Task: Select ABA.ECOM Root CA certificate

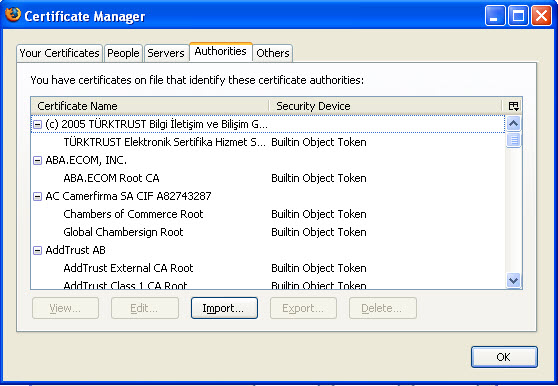Action: 268,178
